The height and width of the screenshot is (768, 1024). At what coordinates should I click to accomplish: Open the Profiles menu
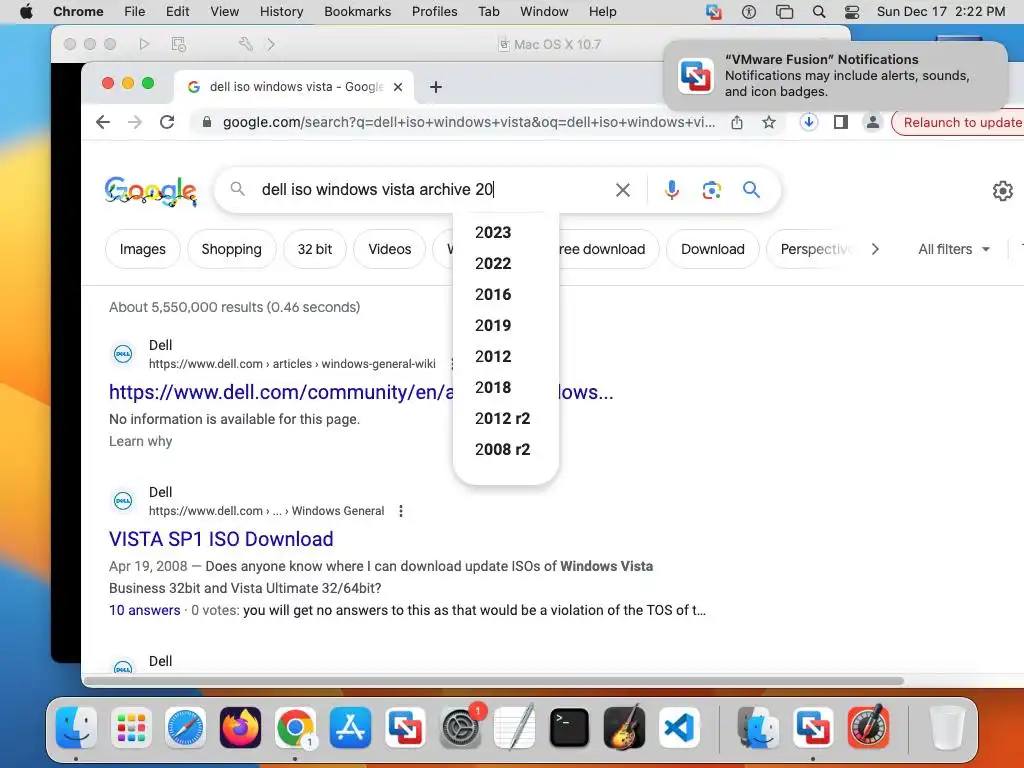point(434,11)
